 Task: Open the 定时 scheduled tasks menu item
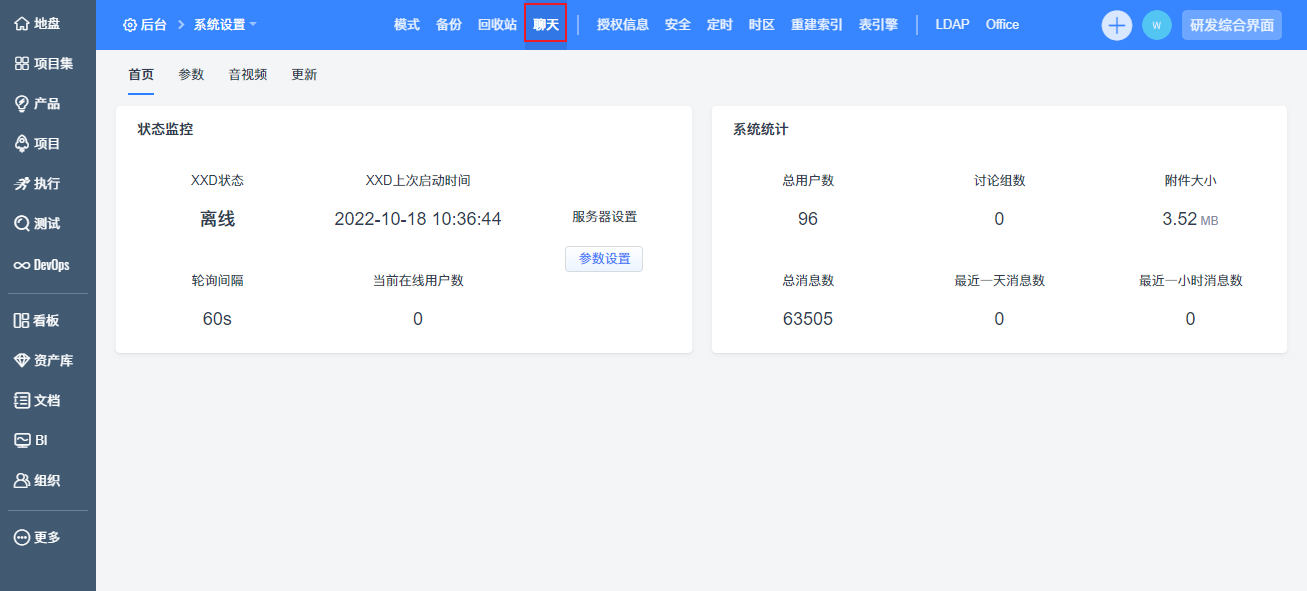pos(720,25)
